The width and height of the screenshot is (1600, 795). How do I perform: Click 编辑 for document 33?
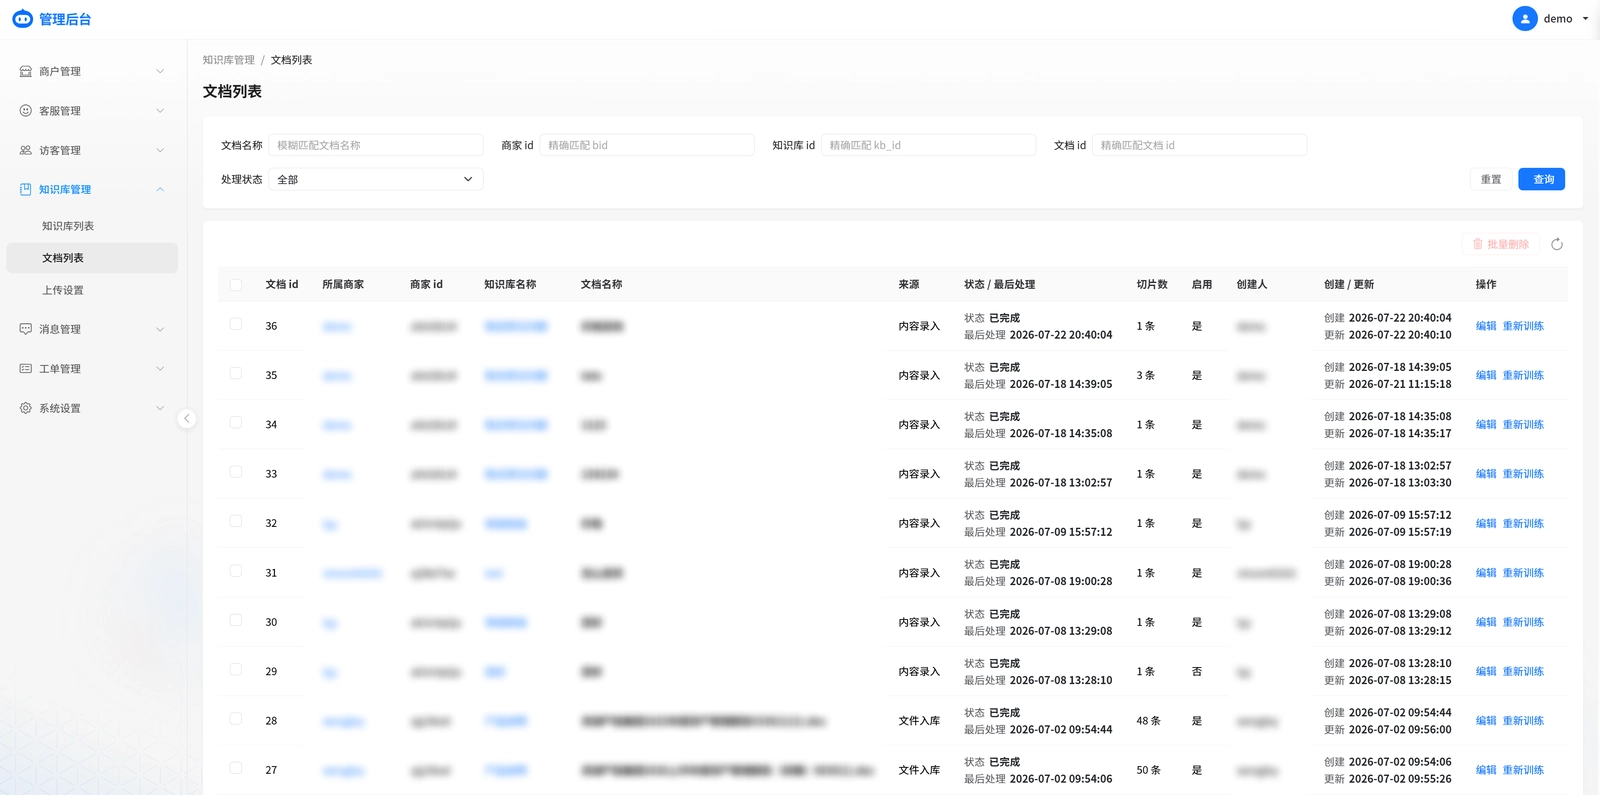pos(1486,474)
